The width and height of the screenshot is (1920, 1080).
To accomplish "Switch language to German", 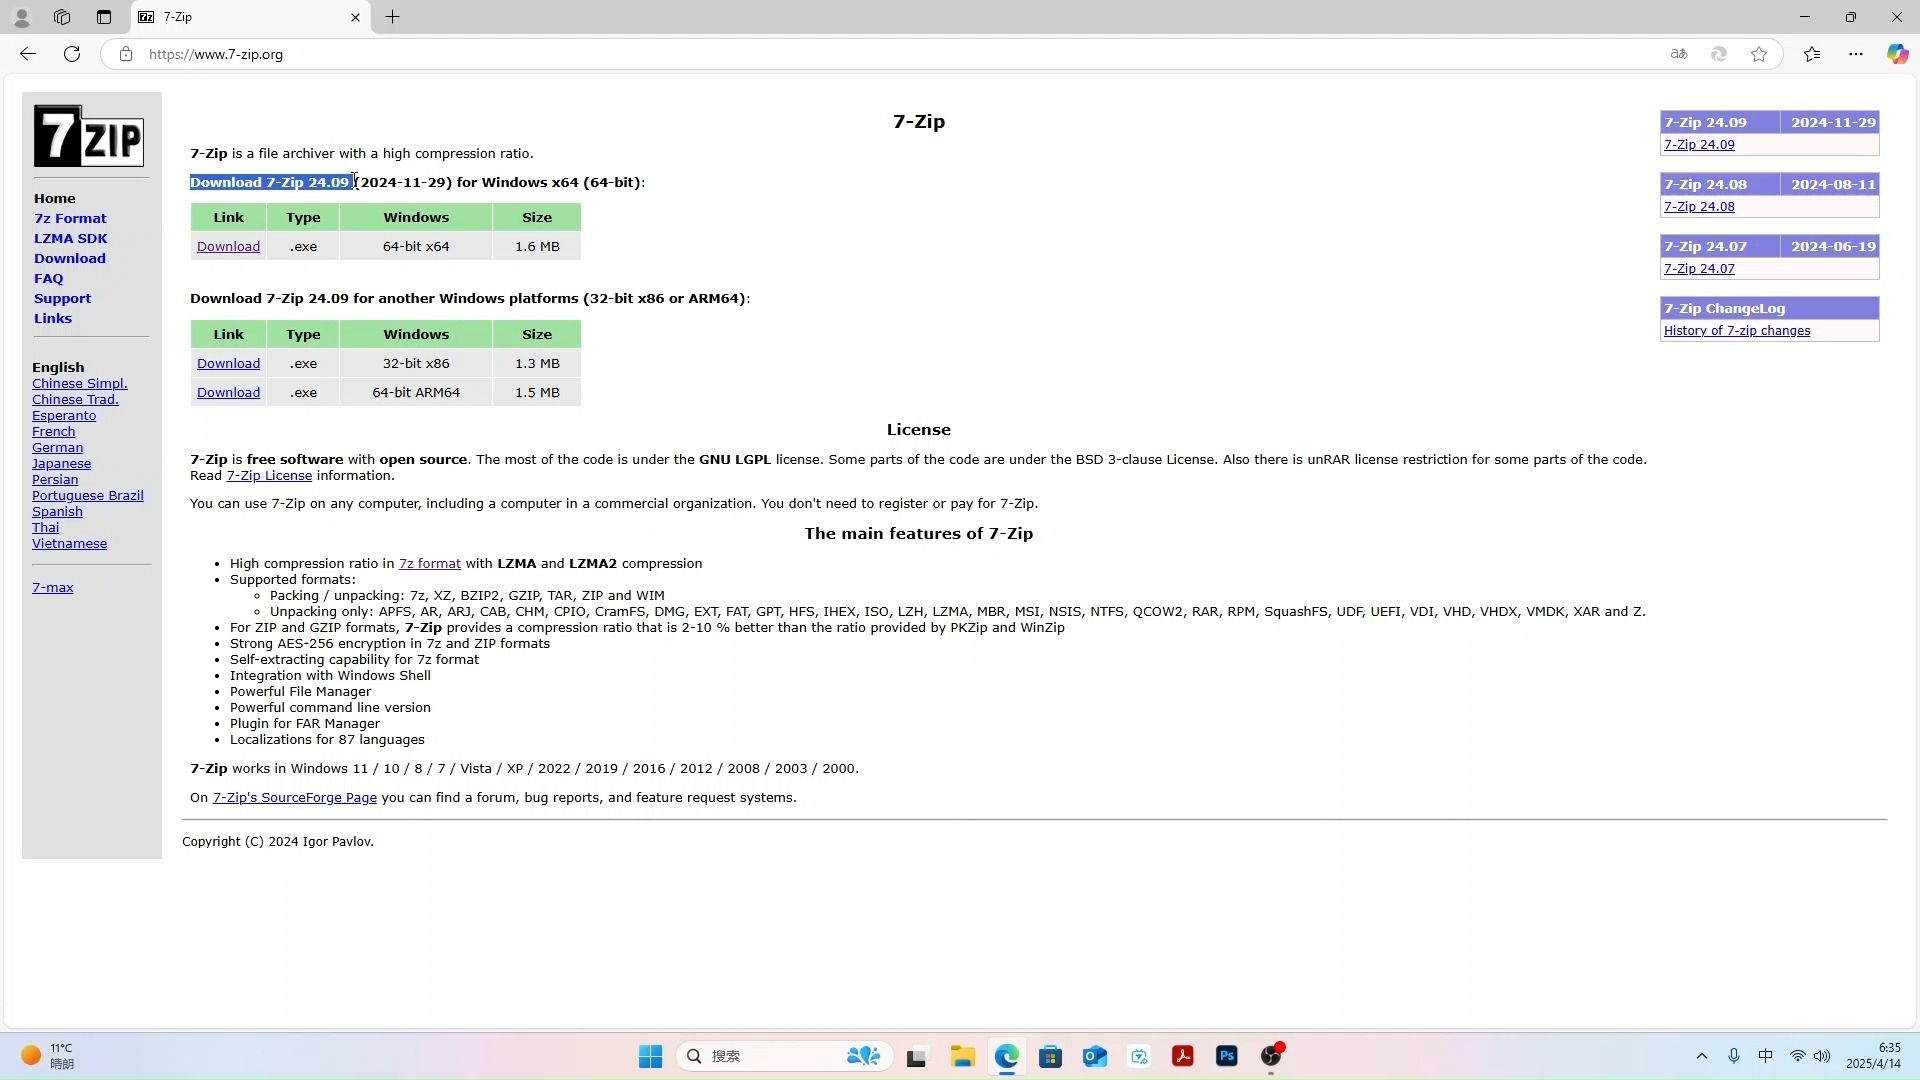I will (x=57, y=447).
